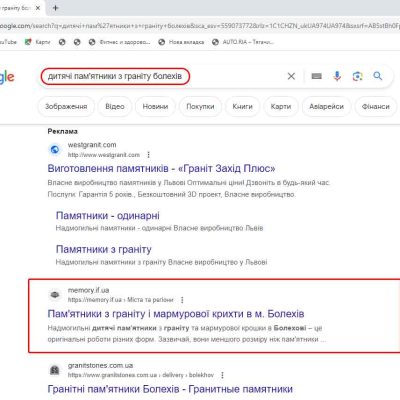Screen dimensions: 400x400
Task: Open the on-screen keyboard icon
Action: (x=316, y=76)
